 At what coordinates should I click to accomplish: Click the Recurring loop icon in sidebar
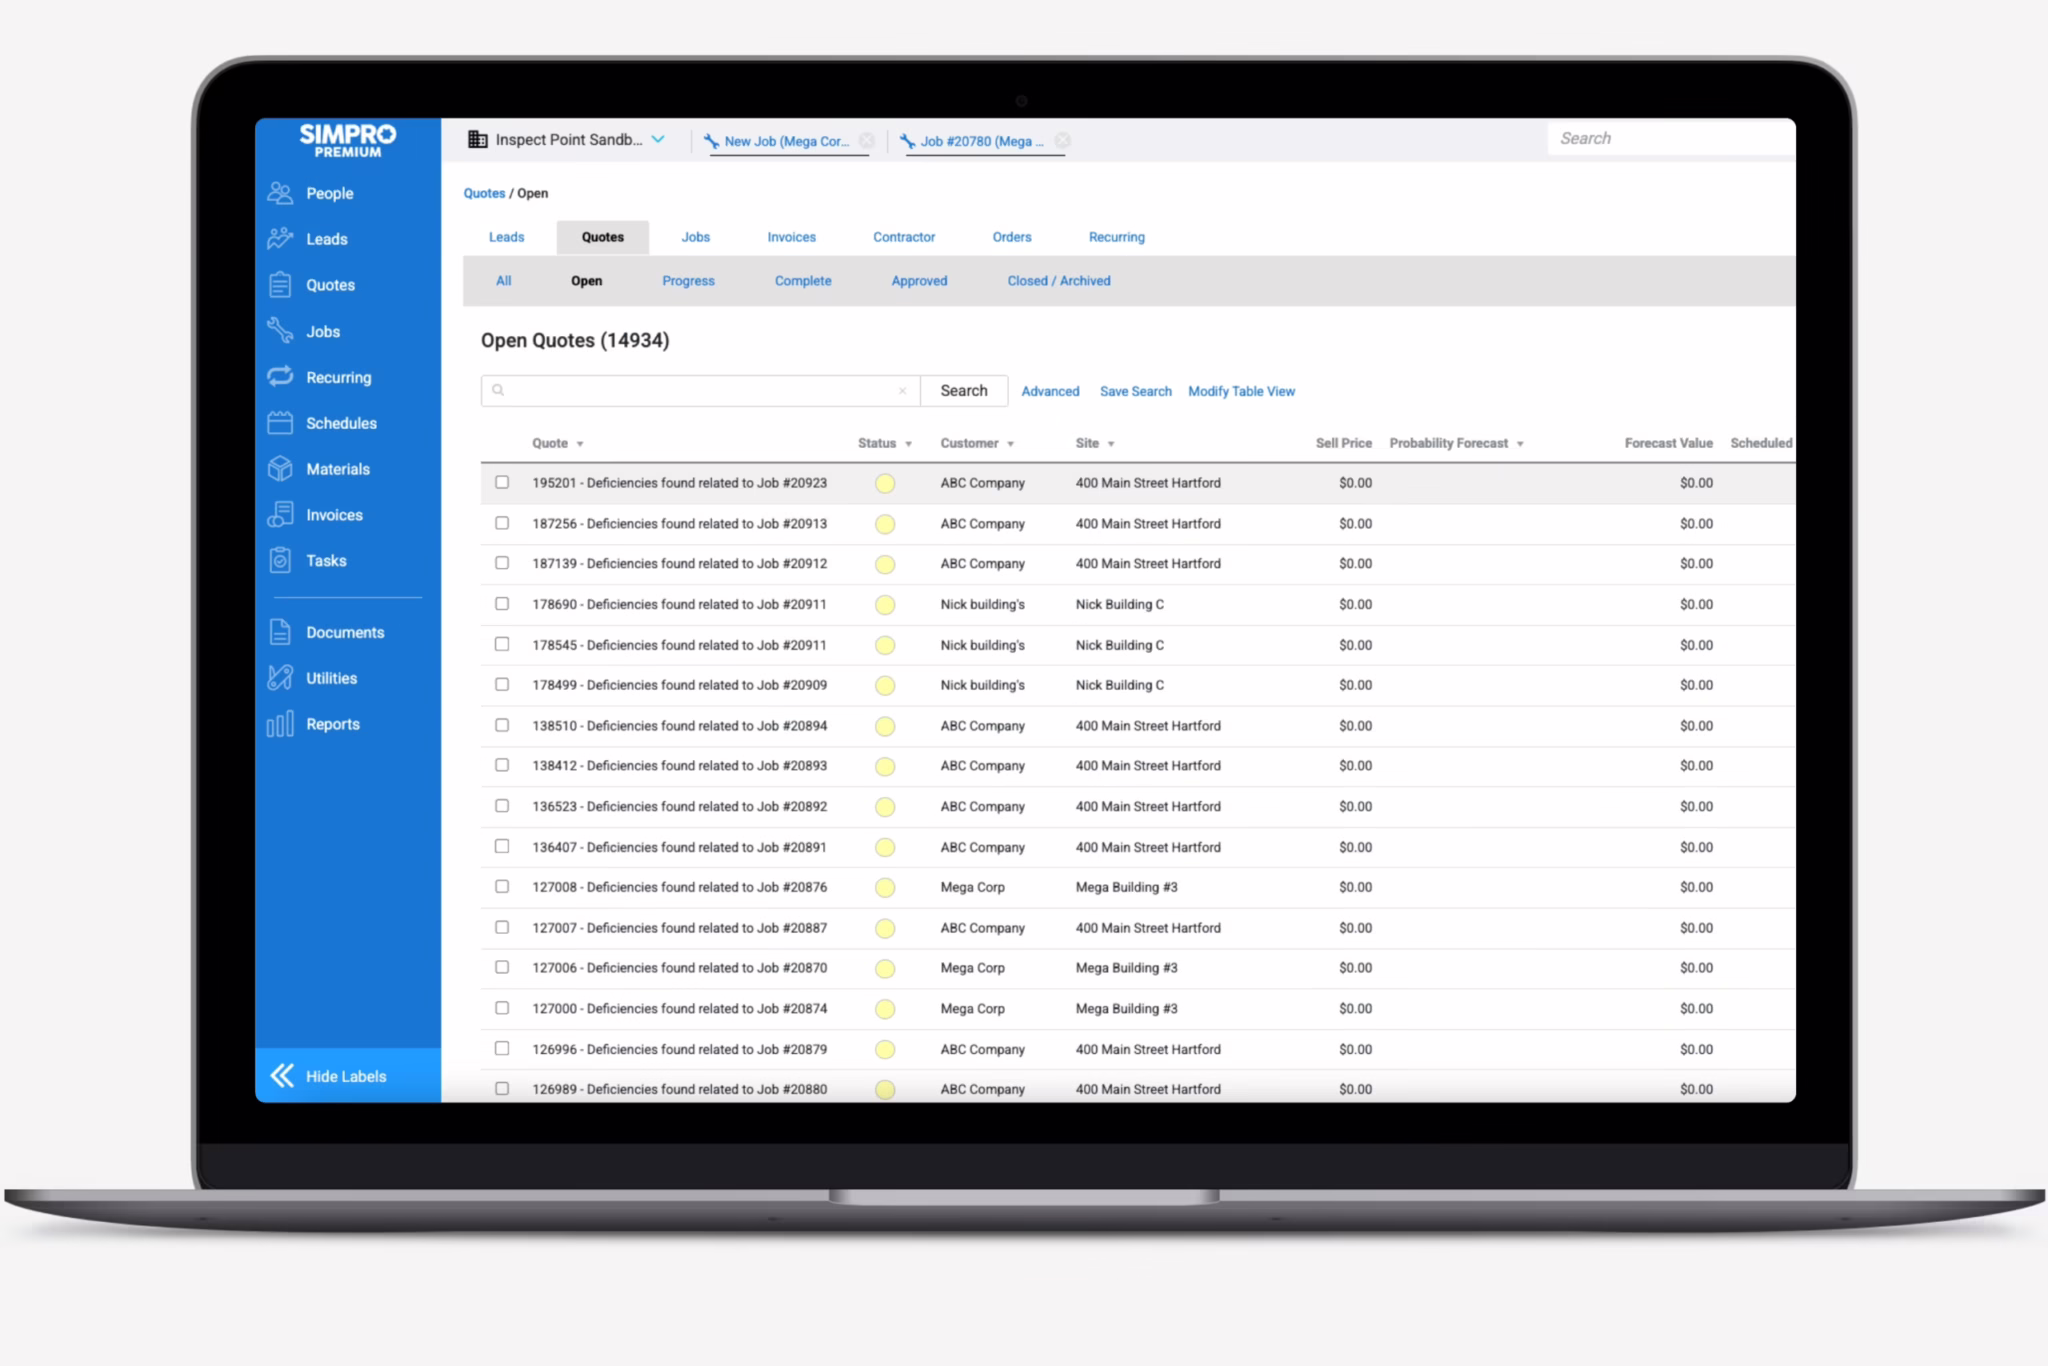point(280,376)
